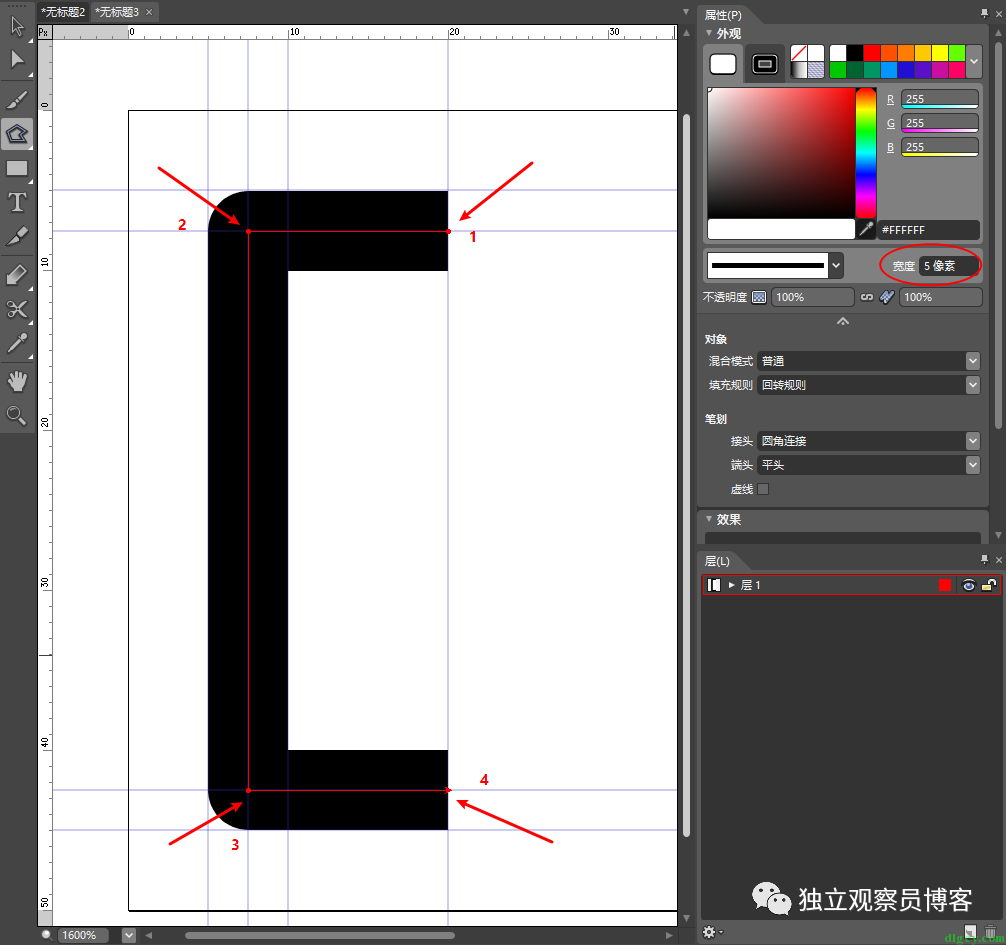Screen dimensions: 1006x945
Task: Click the rainbow hue slider
Action: pos(865,153)
